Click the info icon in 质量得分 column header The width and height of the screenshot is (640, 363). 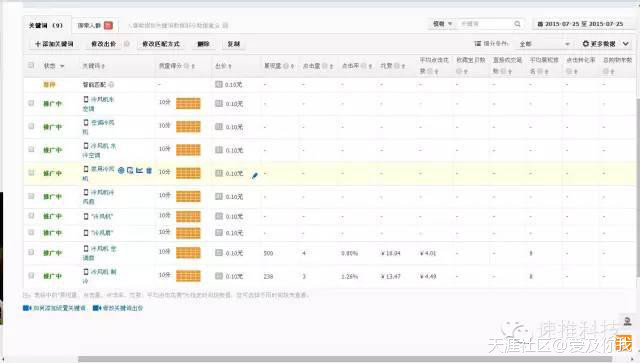187,66
